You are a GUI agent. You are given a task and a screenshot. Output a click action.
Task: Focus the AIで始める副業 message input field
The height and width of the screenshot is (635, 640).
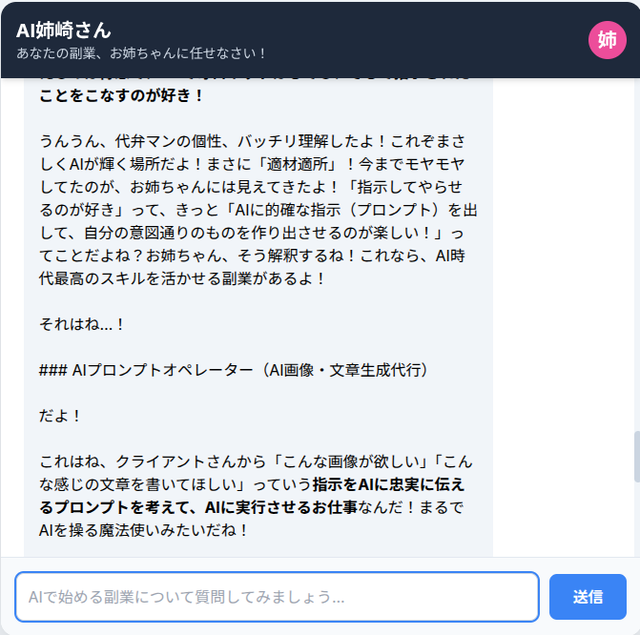click(277, 597)
